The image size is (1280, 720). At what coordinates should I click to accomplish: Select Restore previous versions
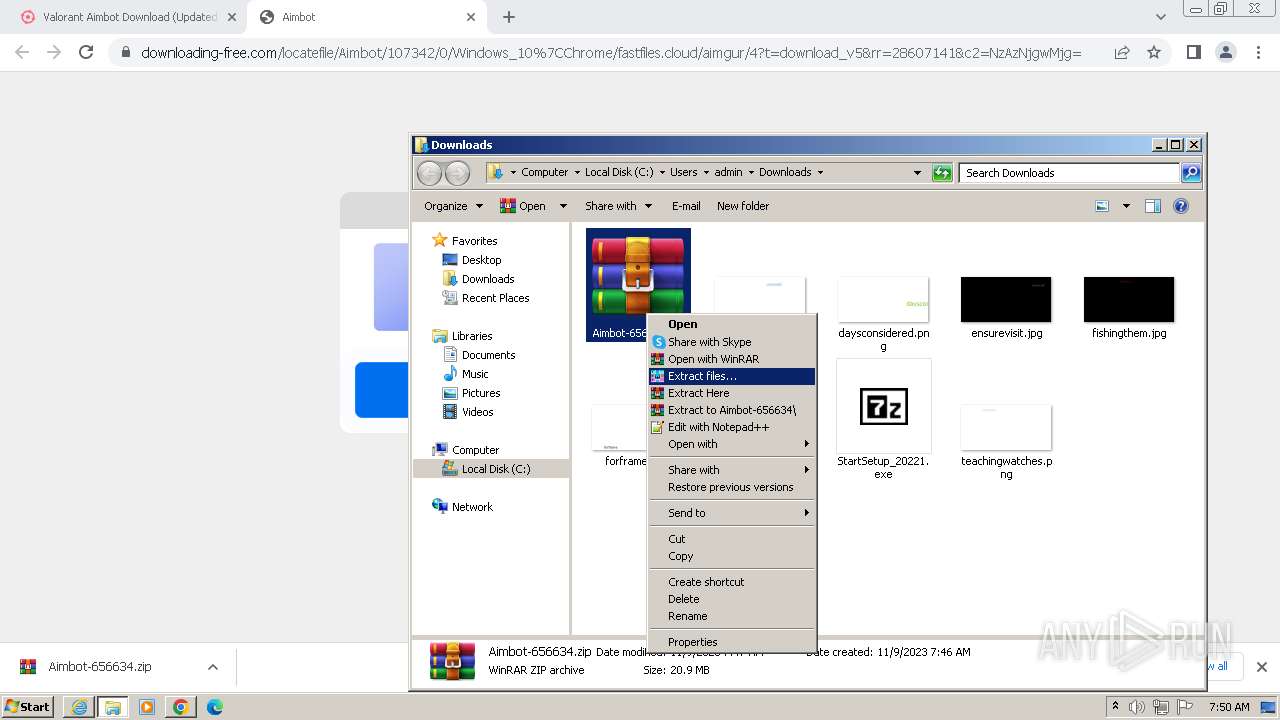coord(732,487)
